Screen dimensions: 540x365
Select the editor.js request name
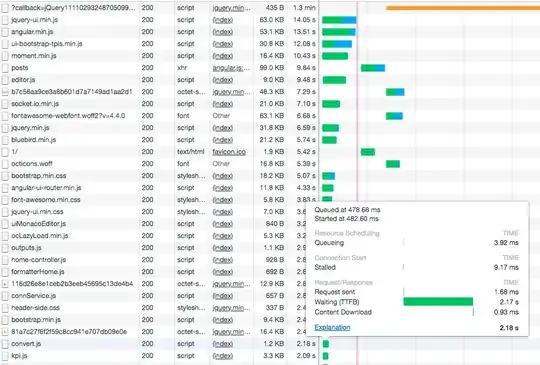[x=23, y=80]
